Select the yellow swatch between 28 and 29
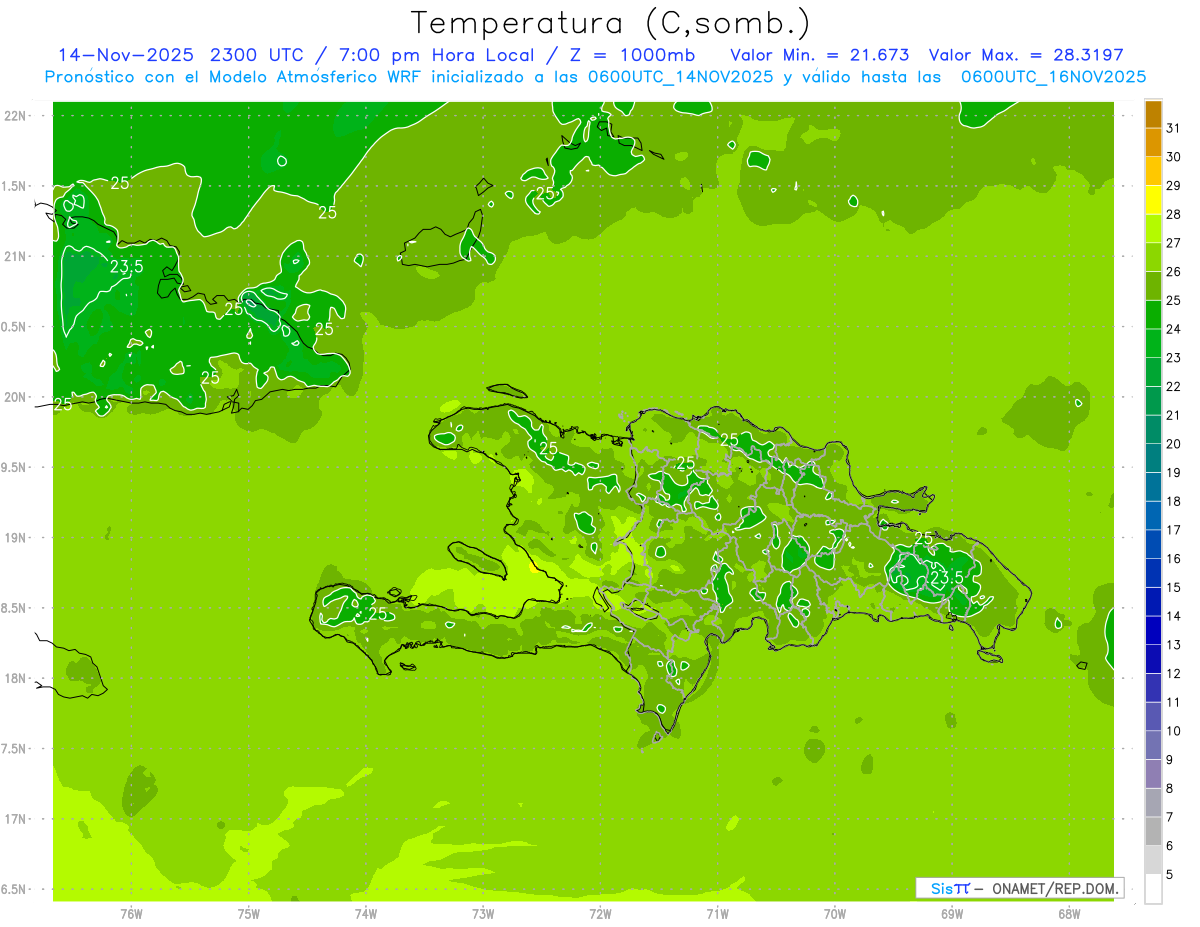This screenshot has height=927, width=1200. [x=1153, y=200]
